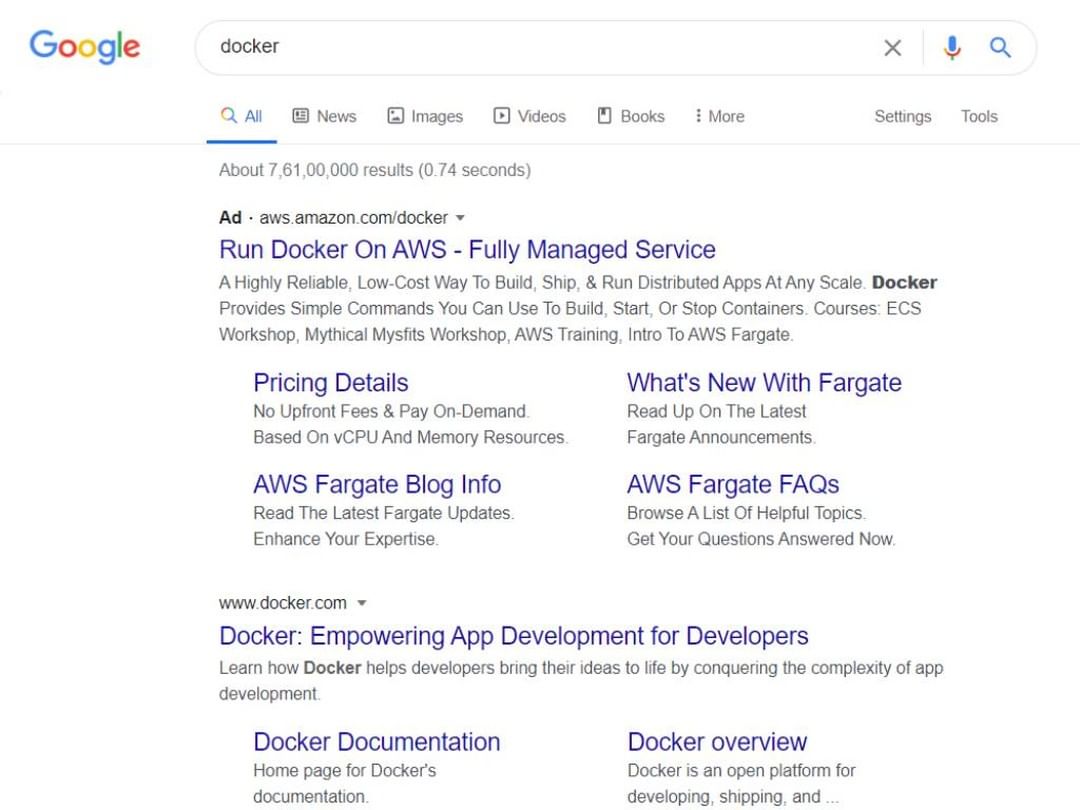Open Run Docker On AWS ad link
The image size is (1080, 810).
pos(467,249)
